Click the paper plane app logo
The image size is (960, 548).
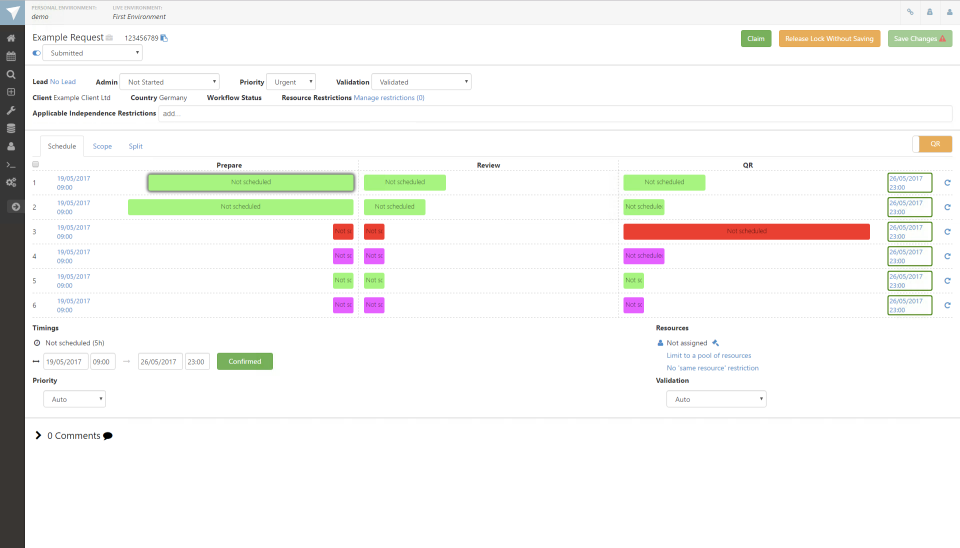12,12
